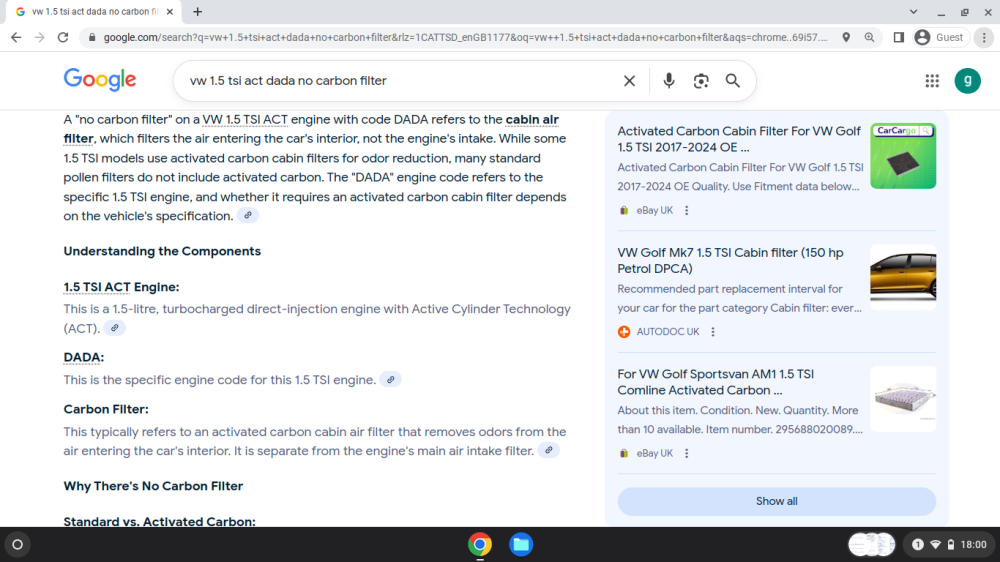Open source link after Carbon Filter description
Viewport: 1000px width, 562px height.
[x=548, y=450]
